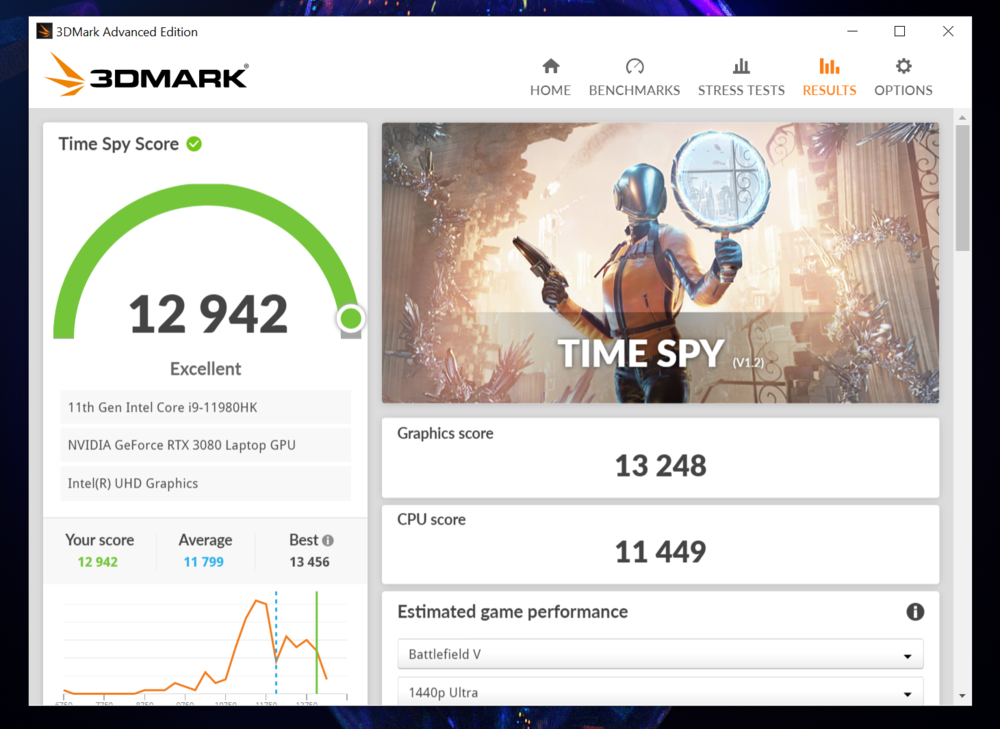
Task: Click the Stress Tests bar chart icon
Action: pyautogui.click(x=741, y=66)
